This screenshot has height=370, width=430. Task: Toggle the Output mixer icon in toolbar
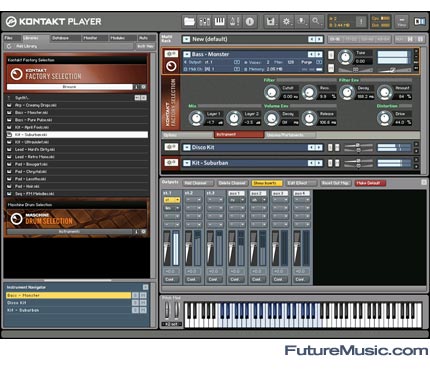[x=204, y=22]
